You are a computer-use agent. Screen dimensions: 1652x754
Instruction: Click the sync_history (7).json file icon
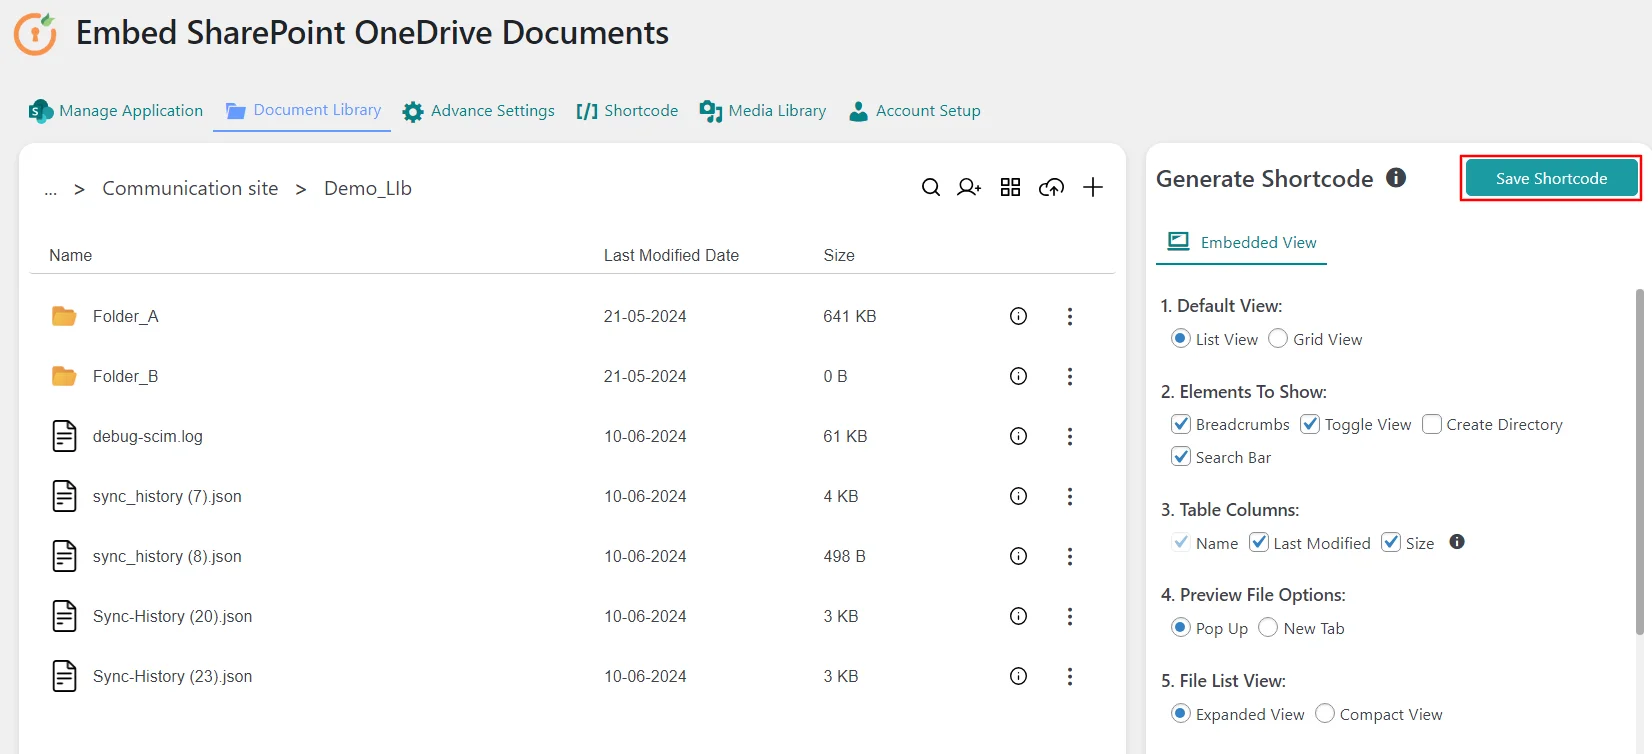pos(64,496)
